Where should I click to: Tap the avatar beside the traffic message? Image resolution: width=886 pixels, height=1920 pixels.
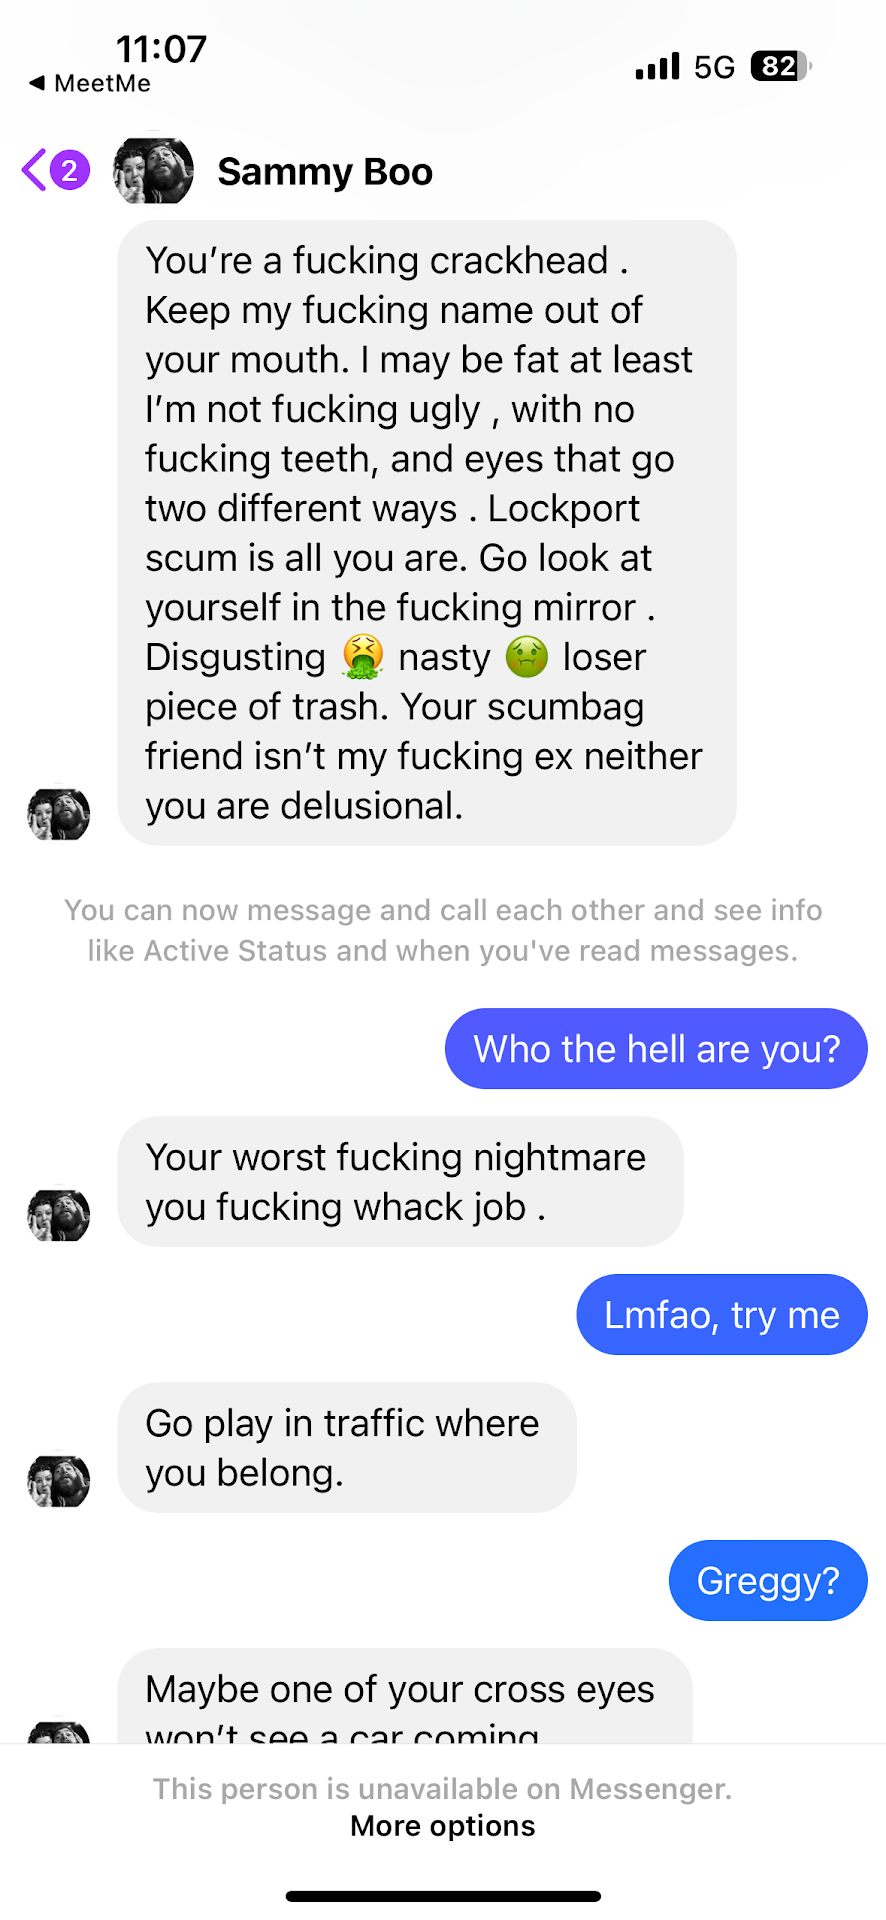pyautogui.click(x=58, y=1481)
